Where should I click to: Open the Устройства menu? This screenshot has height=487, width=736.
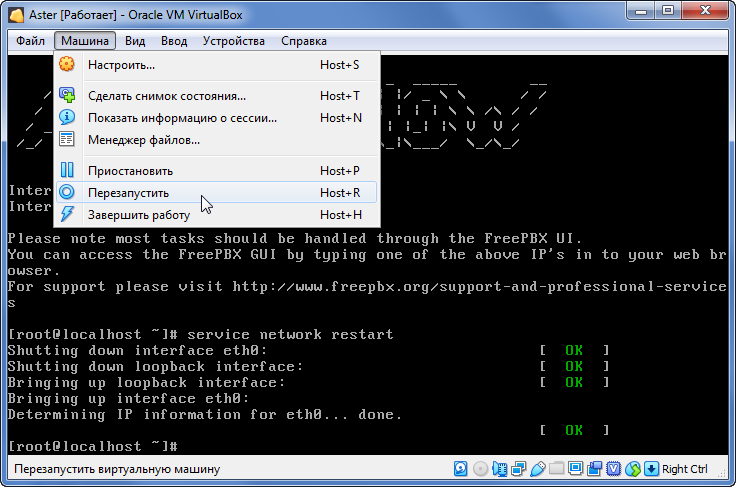233,41
